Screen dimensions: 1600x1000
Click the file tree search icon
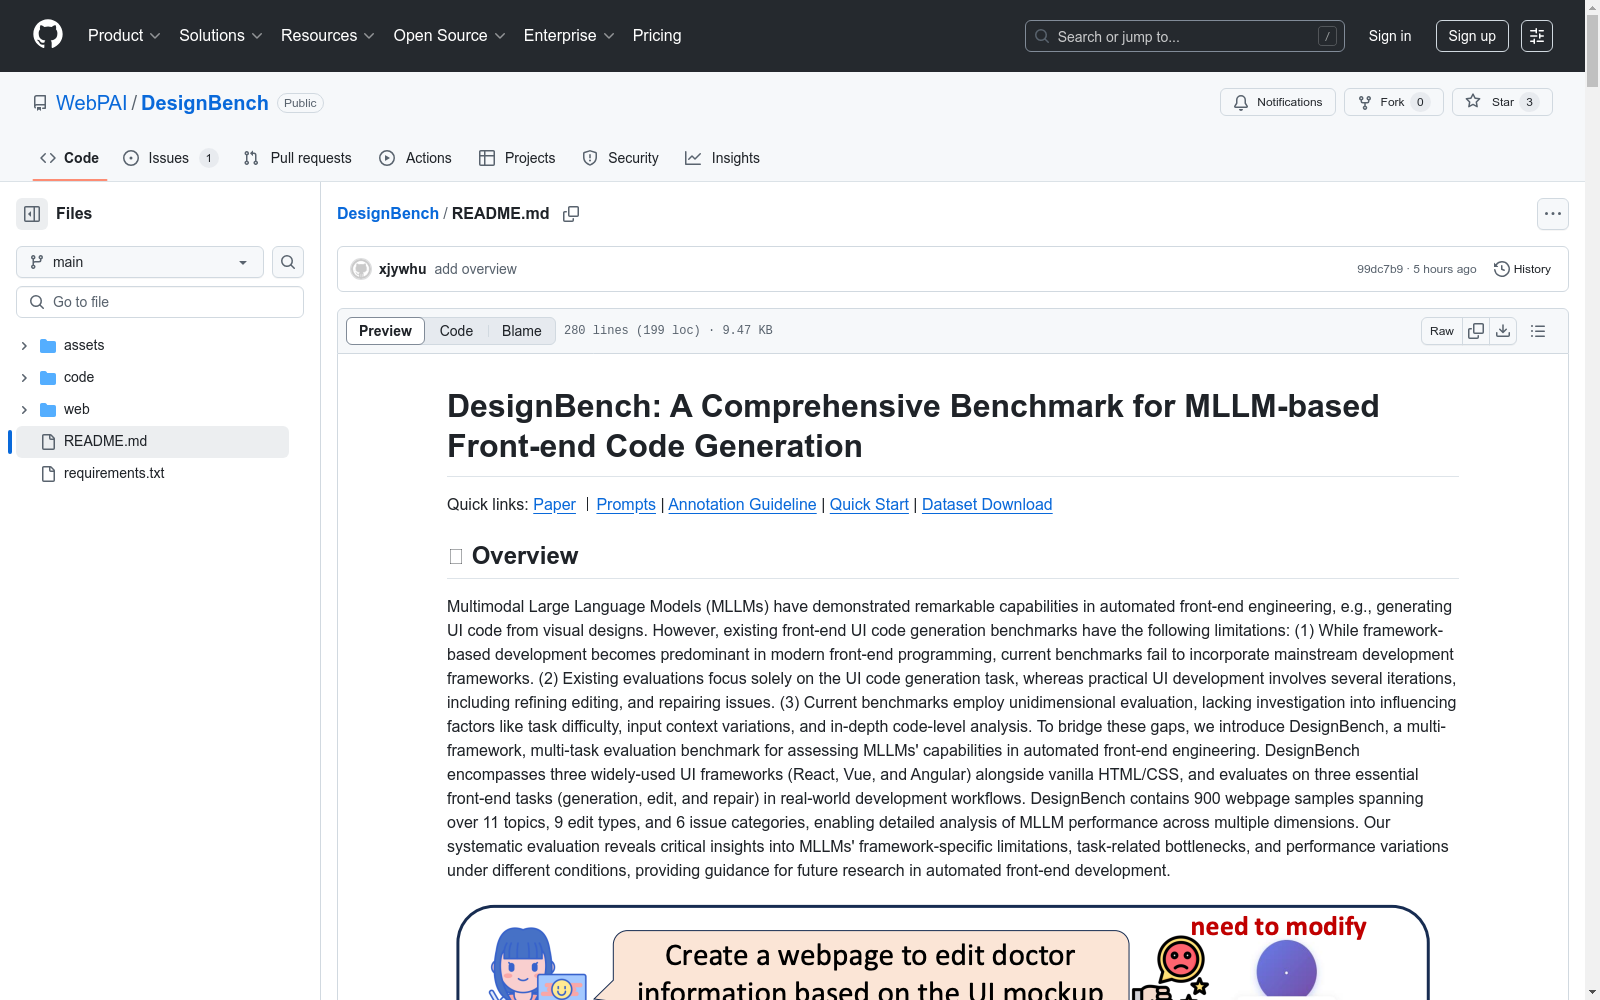[x=287, y=262]
